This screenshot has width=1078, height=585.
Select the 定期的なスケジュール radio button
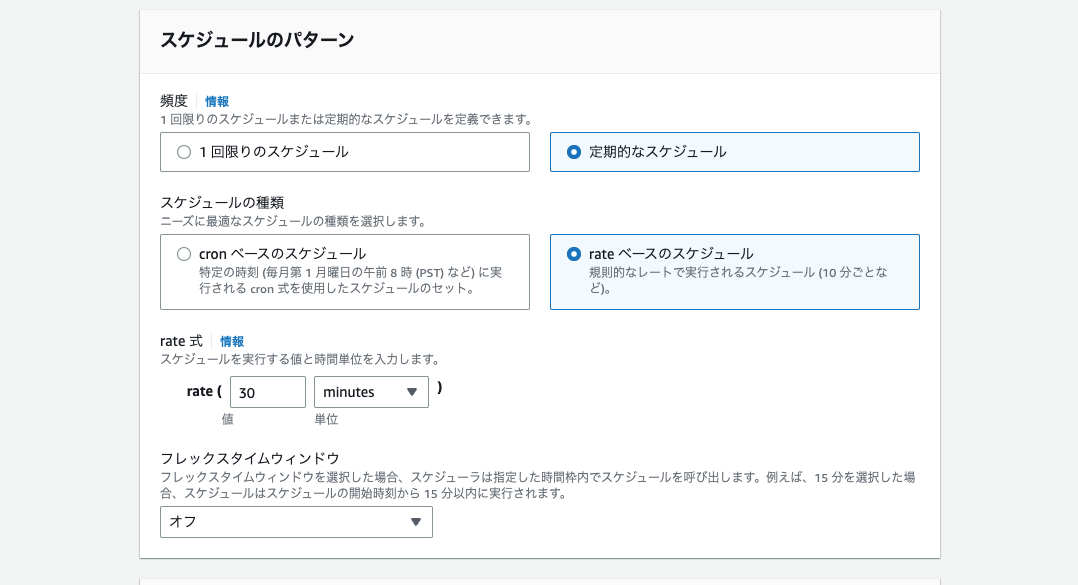click(573, 152)
